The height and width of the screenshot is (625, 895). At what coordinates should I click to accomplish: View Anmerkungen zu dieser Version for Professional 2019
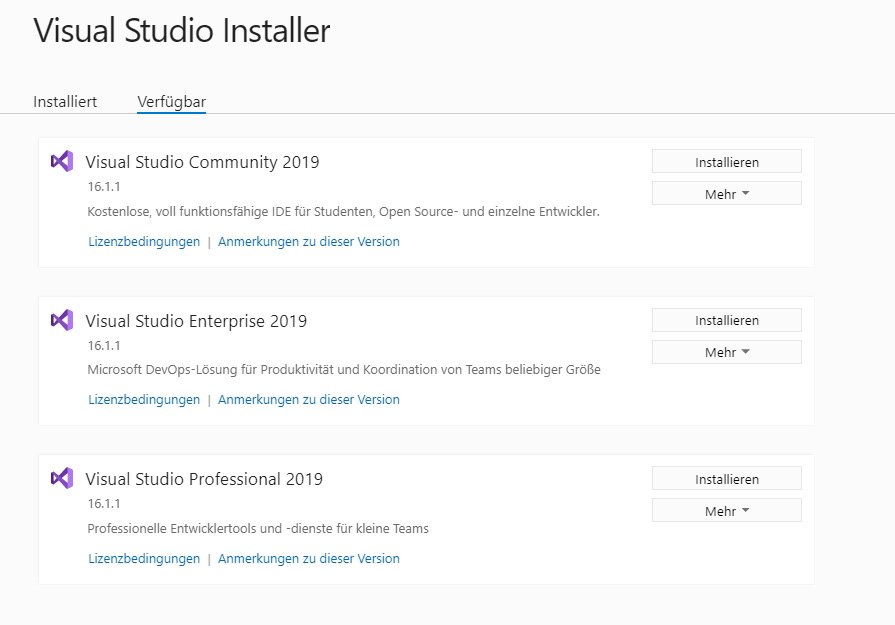(307, 558)
